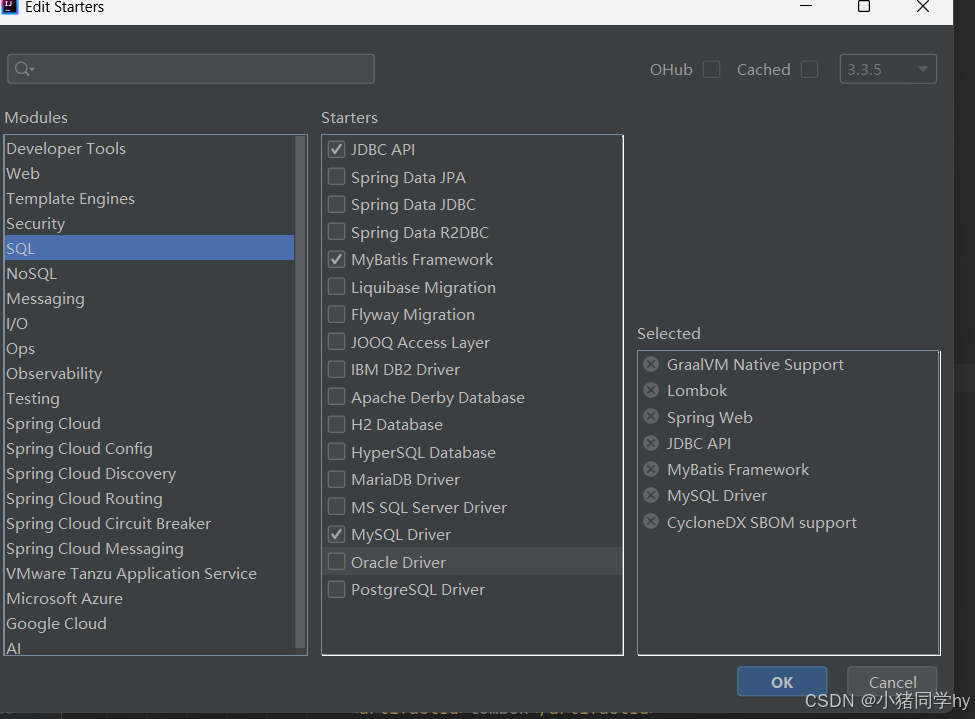Click the IntelliJ icon in title bar
Viewport: 975px width, 719px height.
click(x=10, y=7)
